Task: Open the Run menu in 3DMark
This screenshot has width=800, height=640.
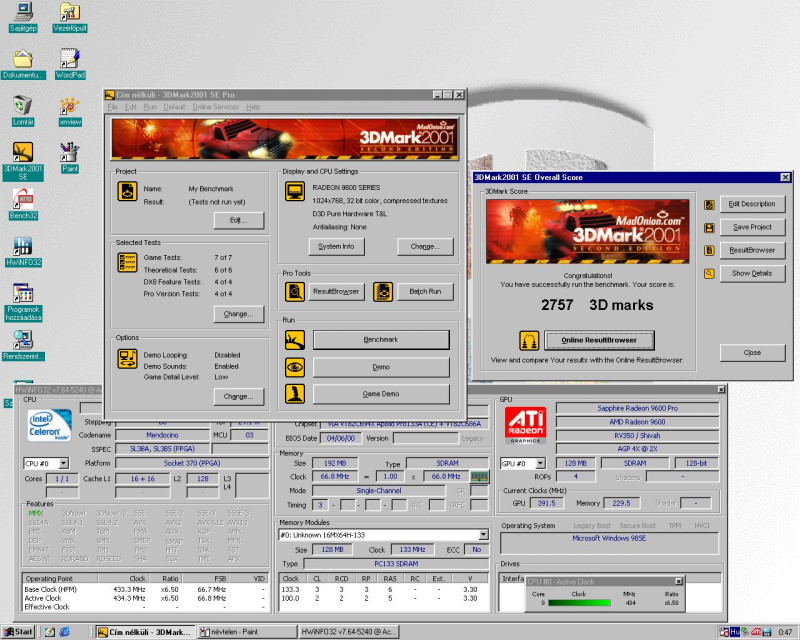Action: click(150, 107)
